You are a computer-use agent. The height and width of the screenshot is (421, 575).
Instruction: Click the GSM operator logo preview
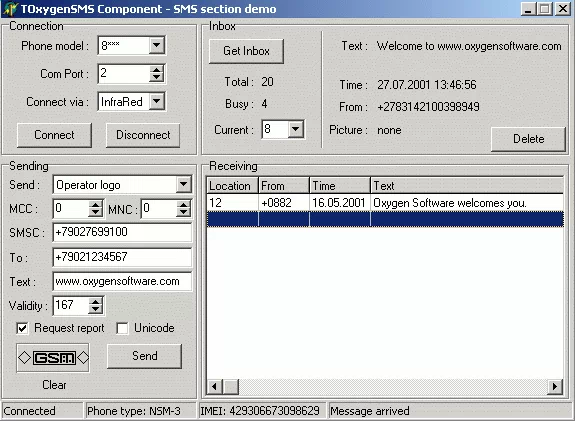[x=53, y=358]
